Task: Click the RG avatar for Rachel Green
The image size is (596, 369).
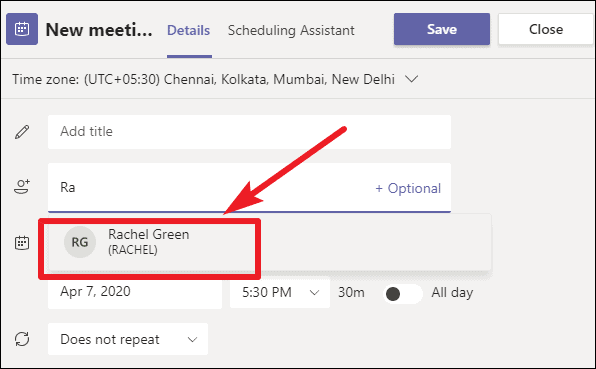Action: click(80, 242)
